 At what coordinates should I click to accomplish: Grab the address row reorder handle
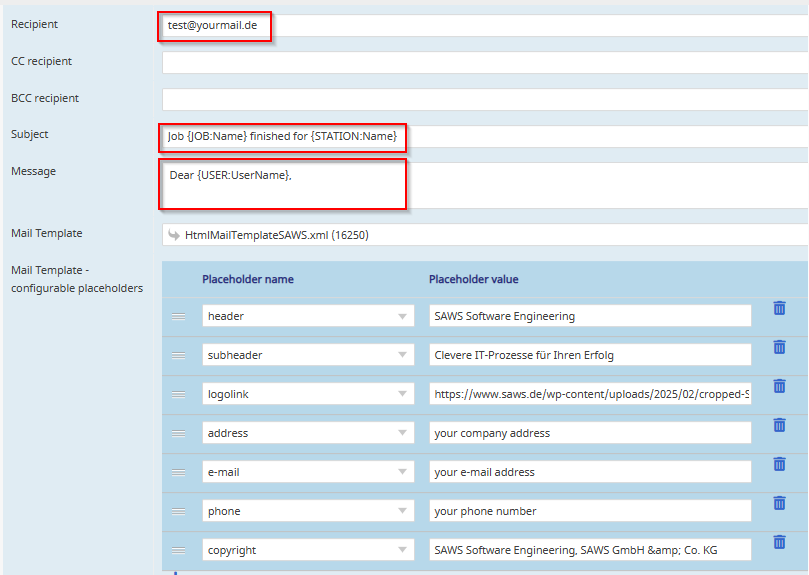click(179, 433)
